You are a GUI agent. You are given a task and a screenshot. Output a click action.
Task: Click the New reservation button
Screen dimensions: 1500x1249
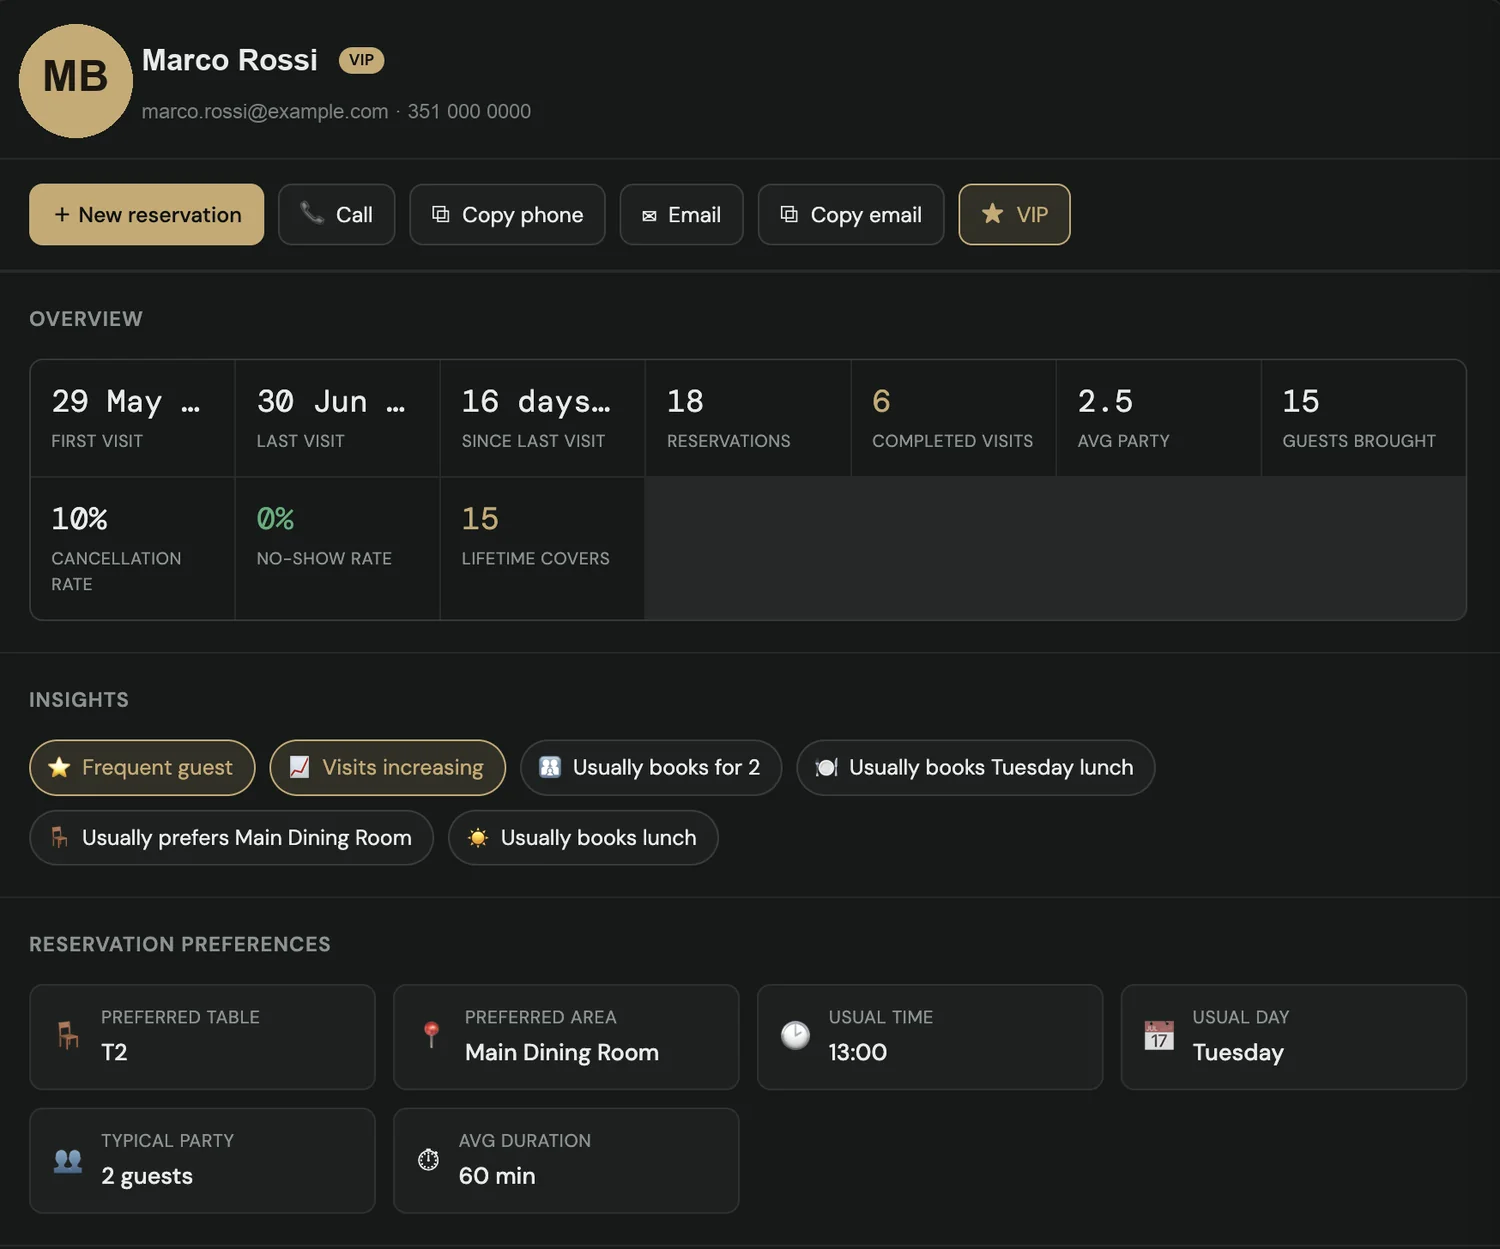click(146, 214)
